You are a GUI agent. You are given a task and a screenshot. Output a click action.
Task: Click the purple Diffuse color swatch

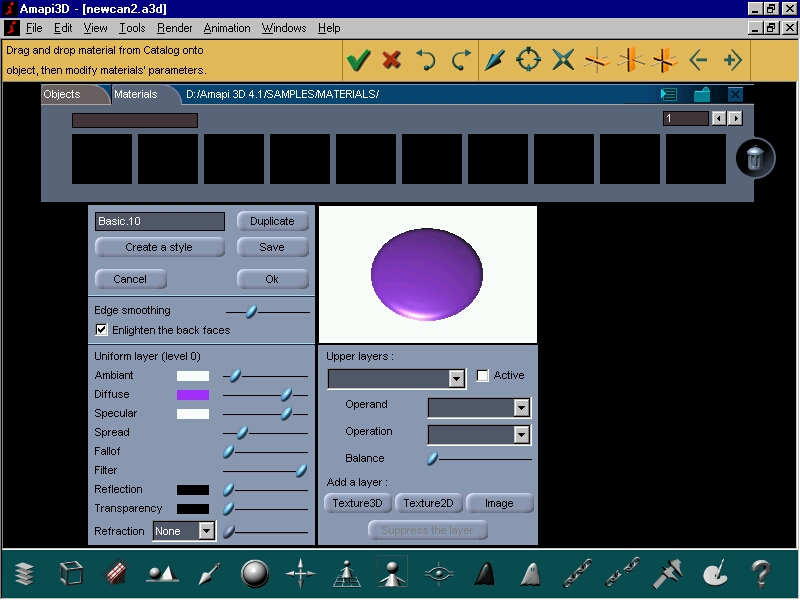[194, 394]
